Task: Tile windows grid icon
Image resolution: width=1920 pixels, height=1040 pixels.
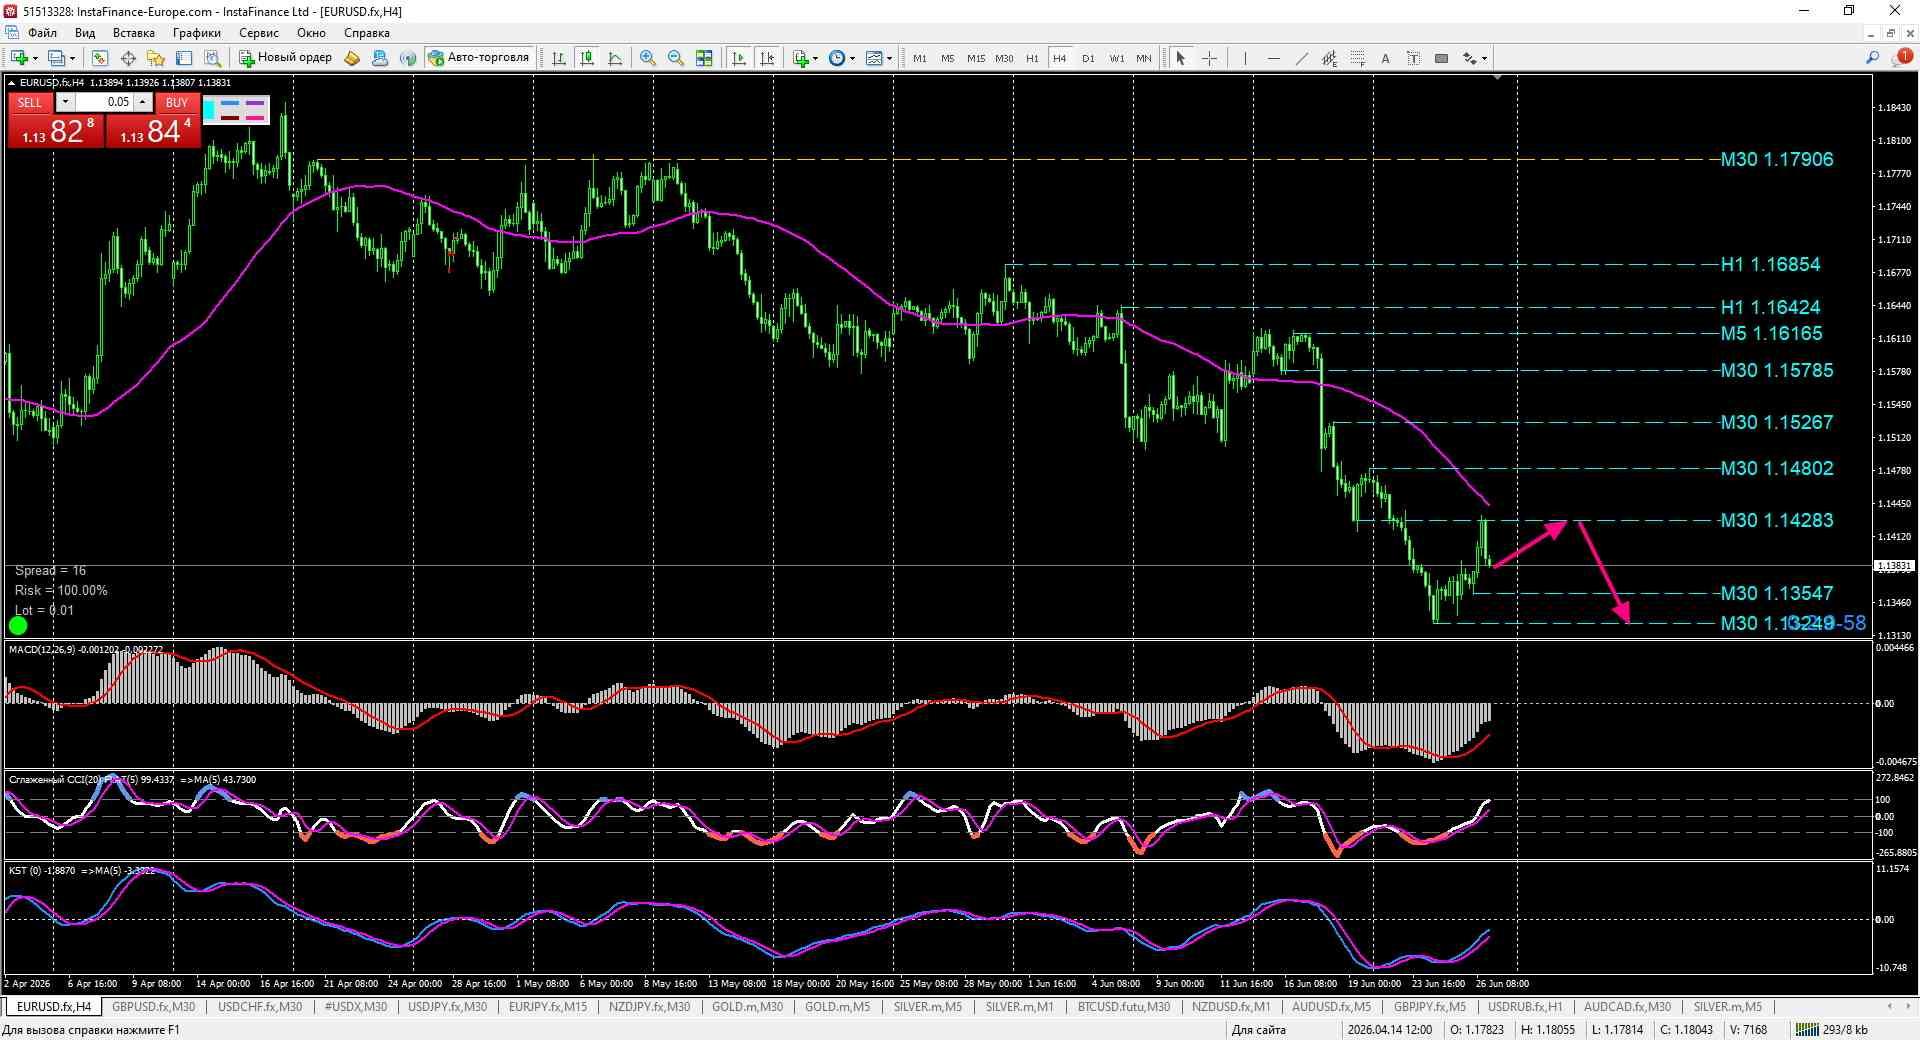Action: [704, 58]
